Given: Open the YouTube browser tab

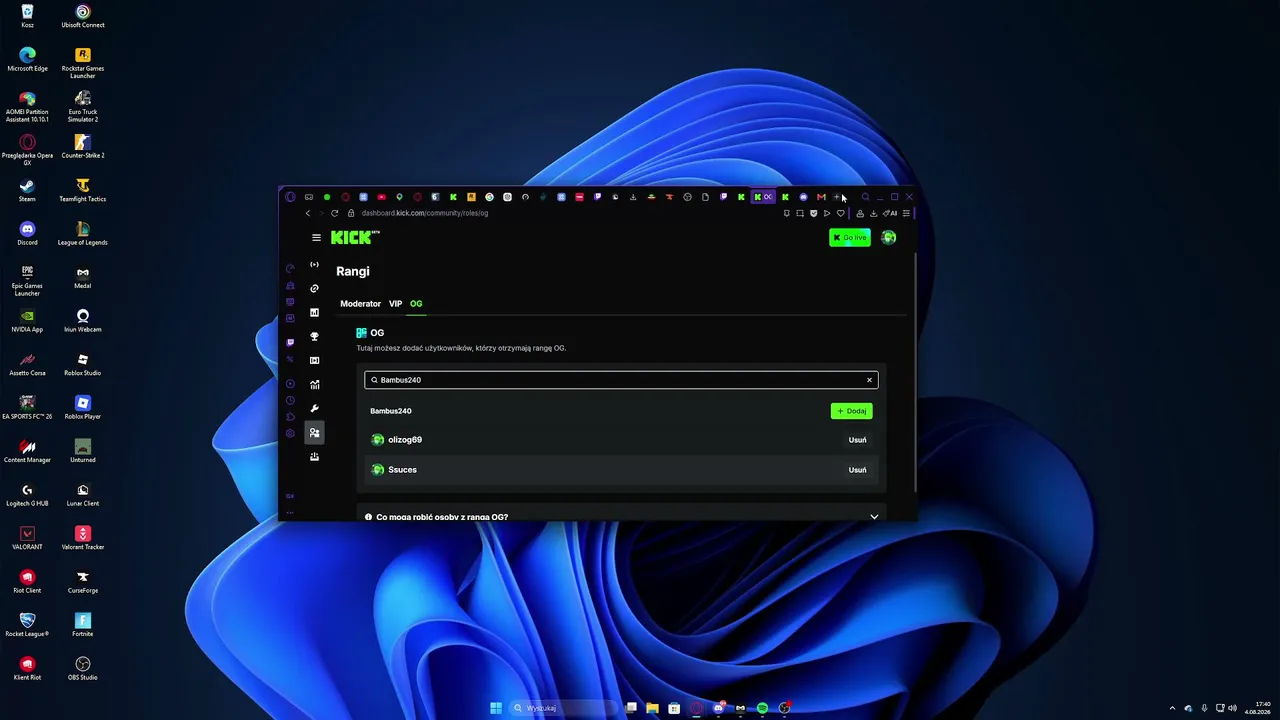Looking at the screenshot, I should click(381, 197).
